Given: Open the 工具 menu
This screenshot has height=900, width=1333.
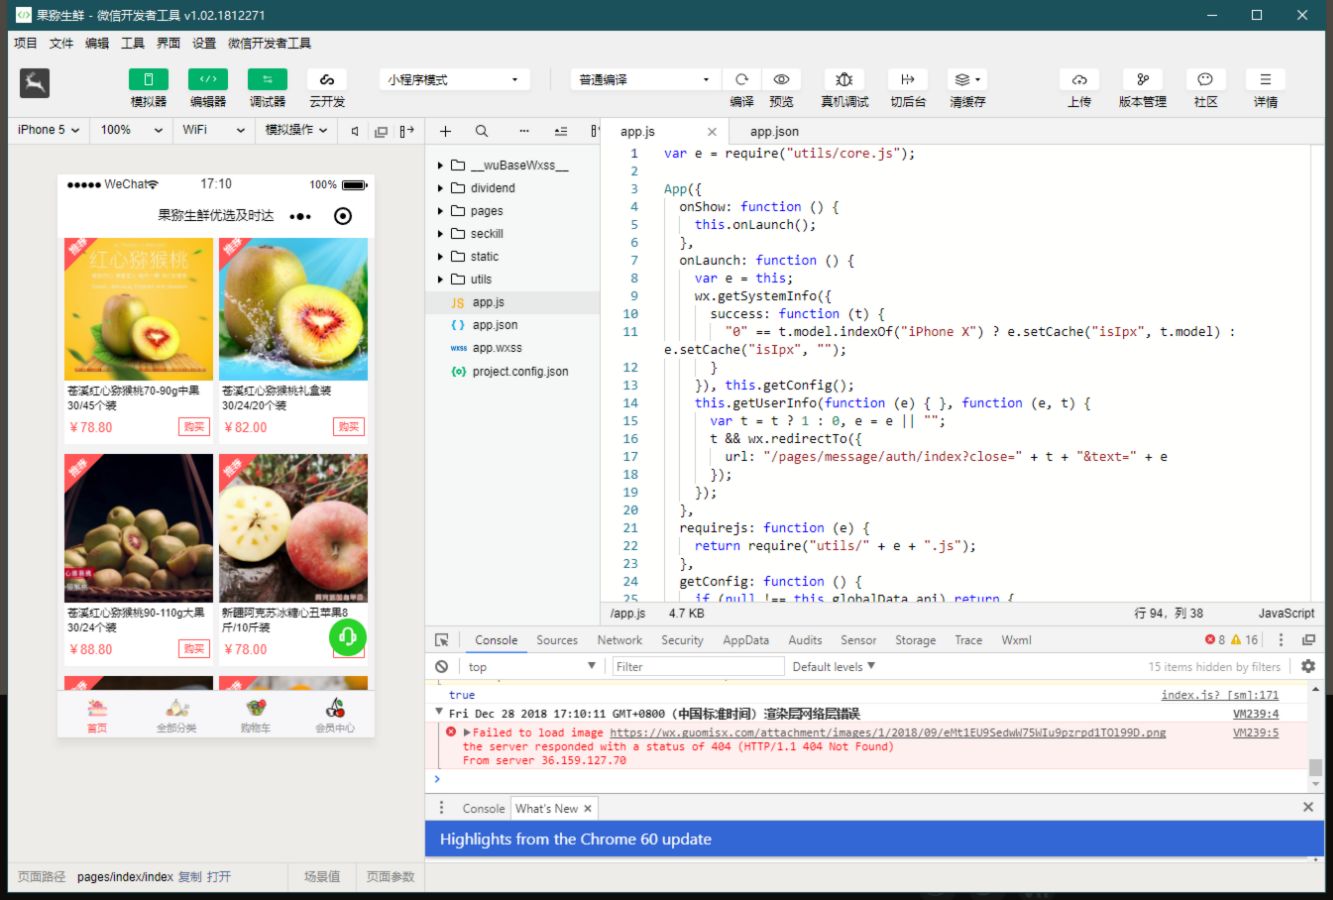Looking at the screenshot, I should (x=133, y=43).
